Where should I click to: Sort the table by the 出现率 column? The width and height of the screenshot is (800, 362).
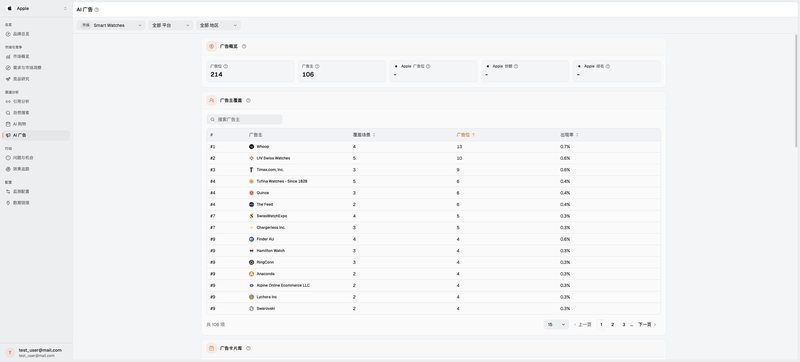point(569,135)
